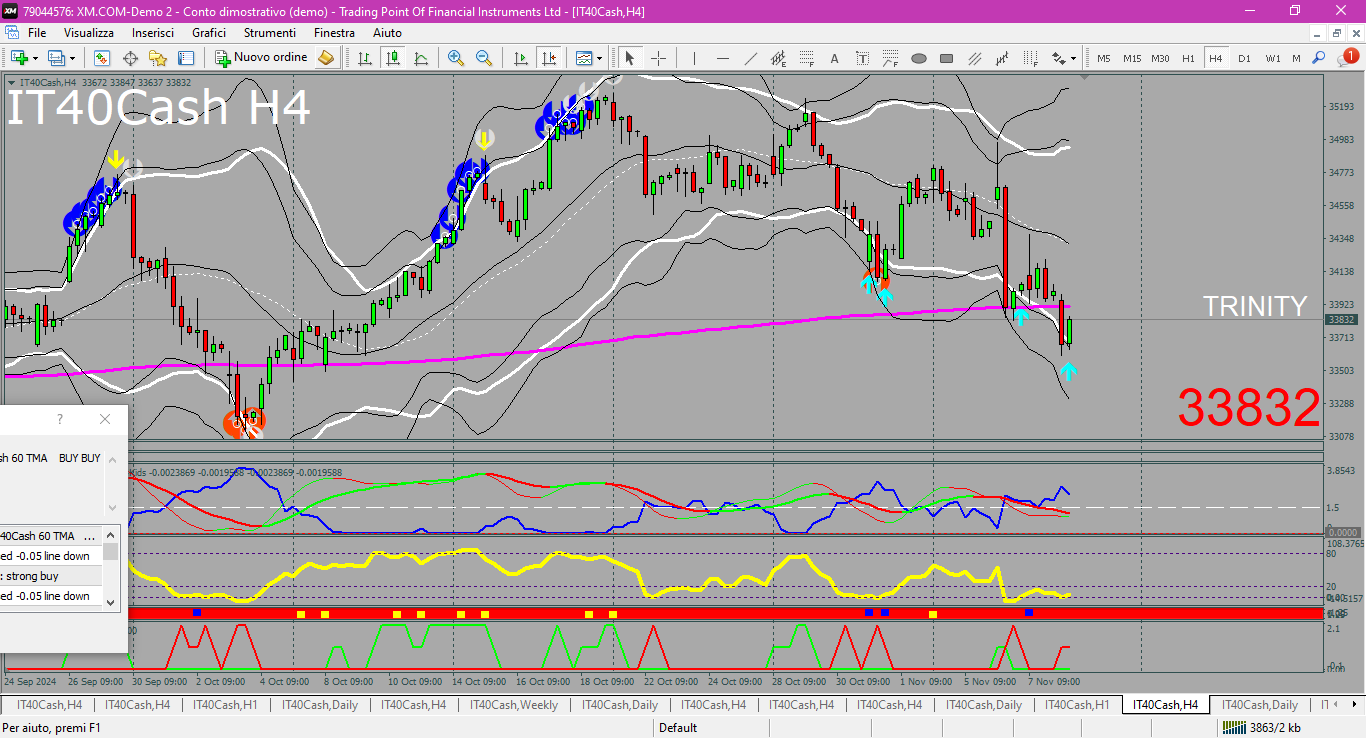
Task: Select the rectangle drawing tool
Action: (x=946, y=58)
